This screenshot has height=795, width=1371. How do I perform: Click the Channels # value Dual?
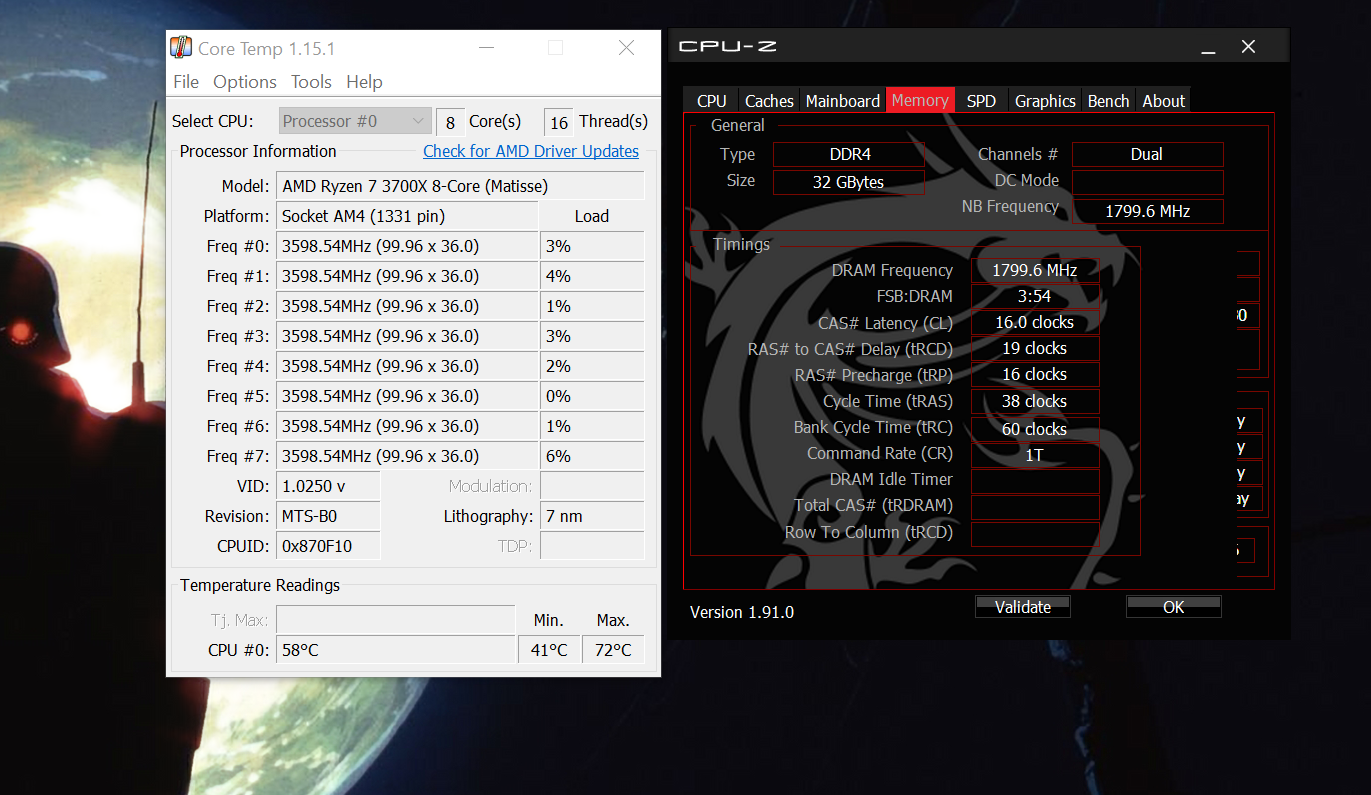[x=1147, y=155]
